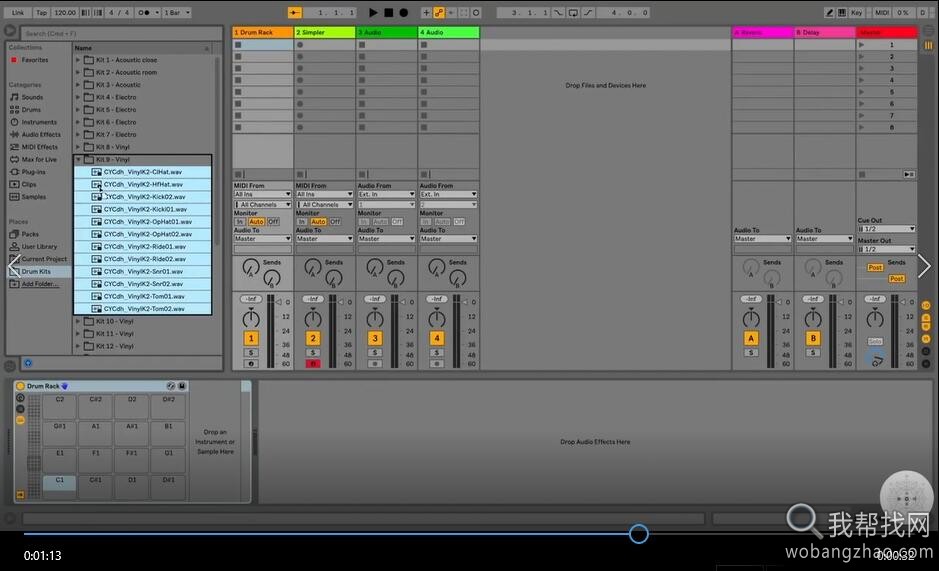Set Drum Rack track monitor to In

coord(240,222)
